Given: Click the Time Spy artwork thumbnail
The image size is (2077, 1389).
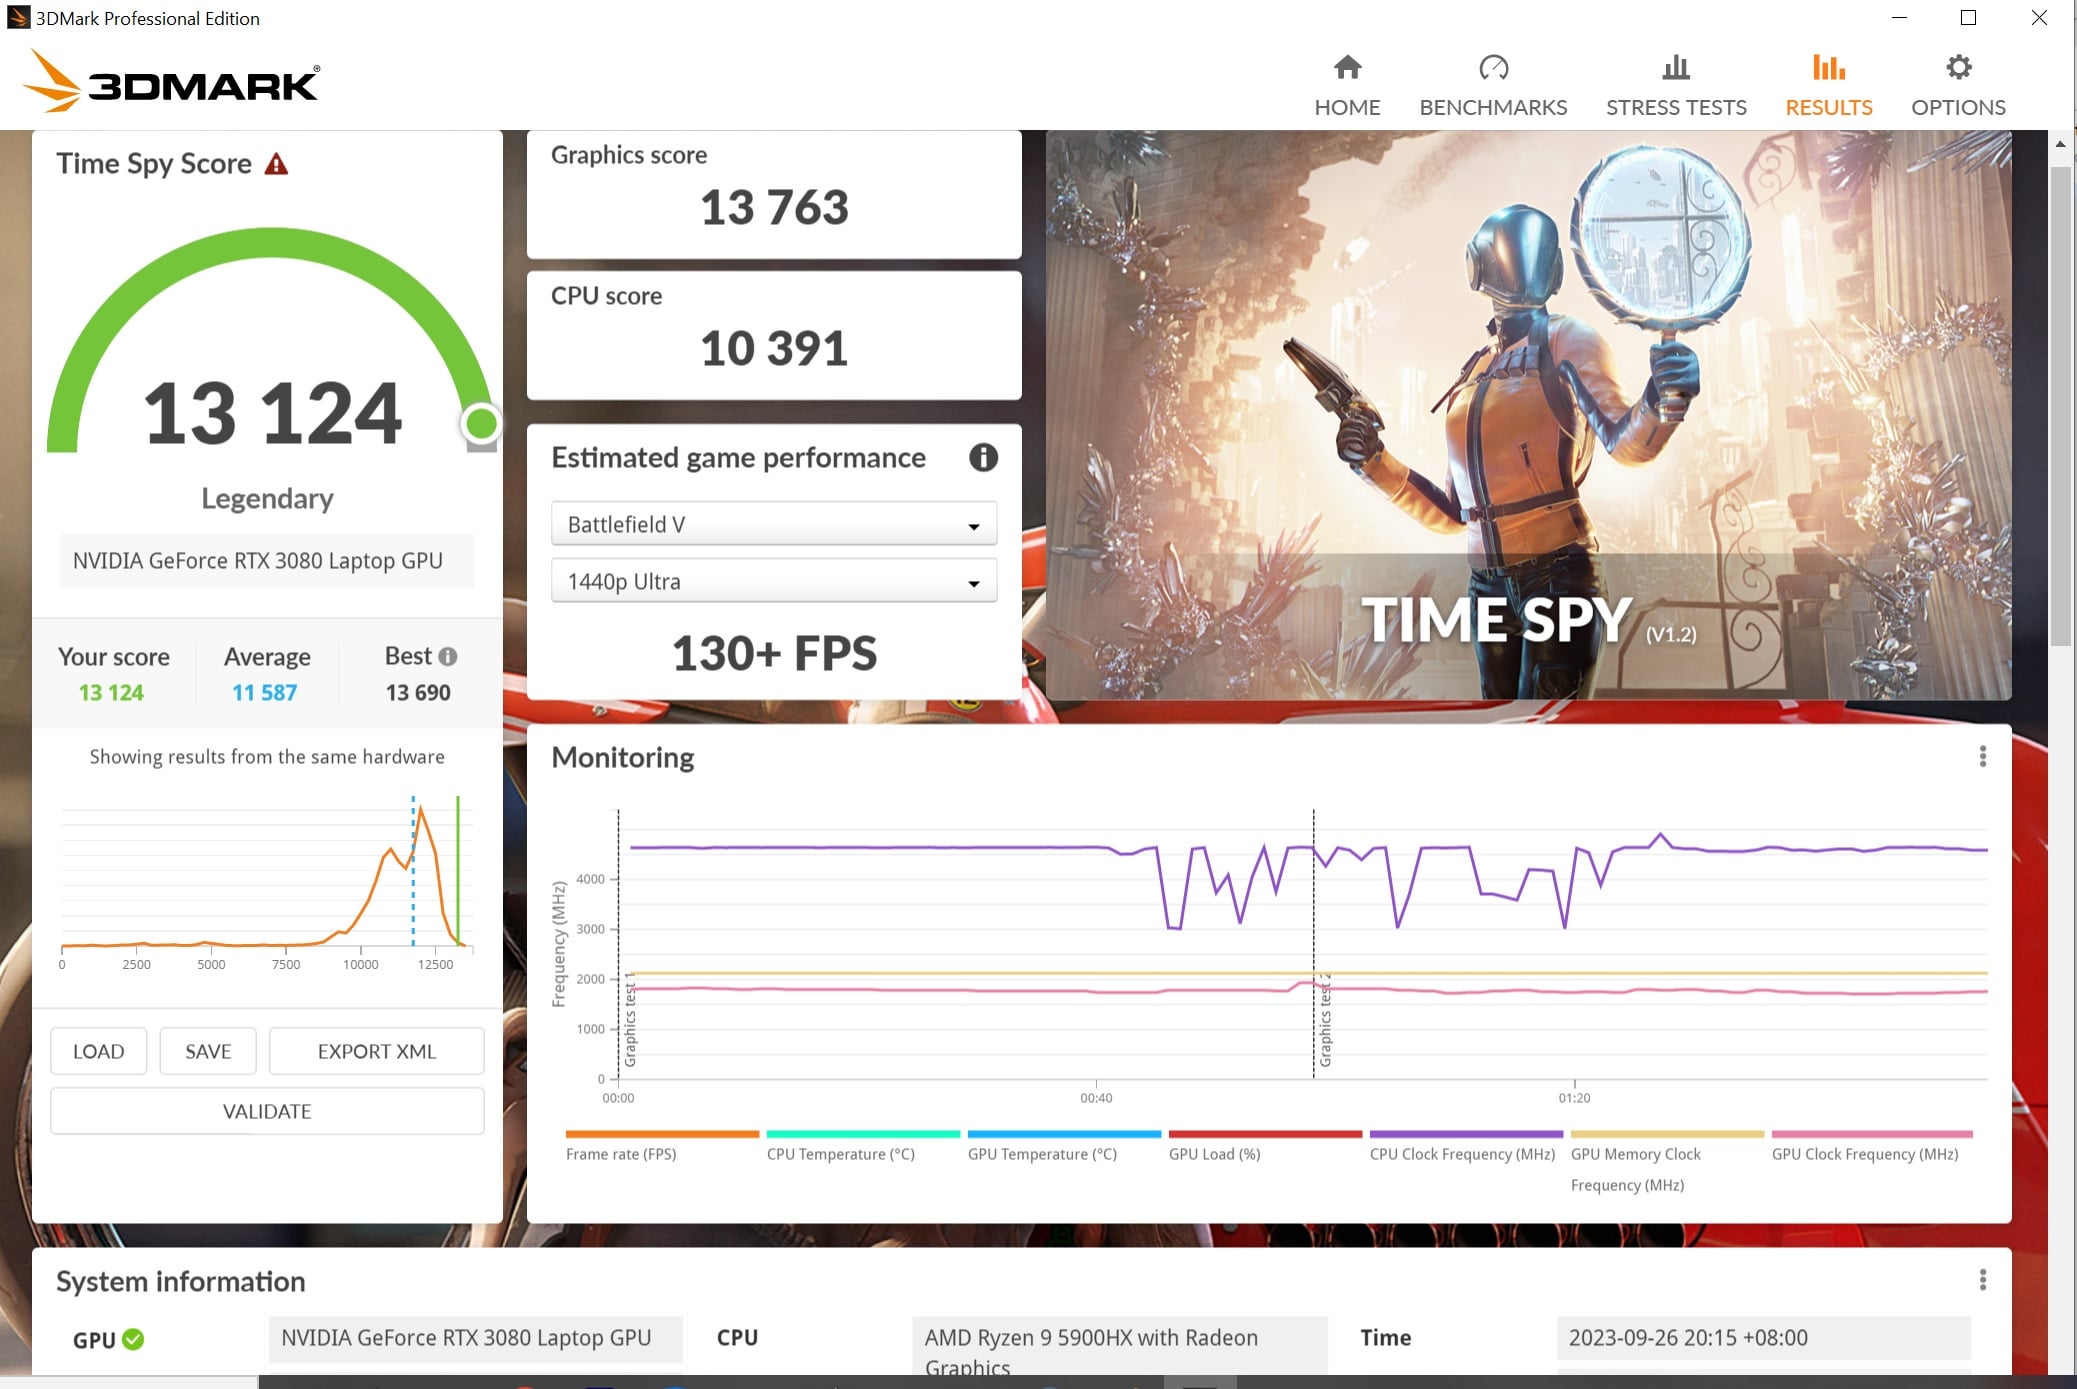Looking at the screenshot, I should (1528, 415).
